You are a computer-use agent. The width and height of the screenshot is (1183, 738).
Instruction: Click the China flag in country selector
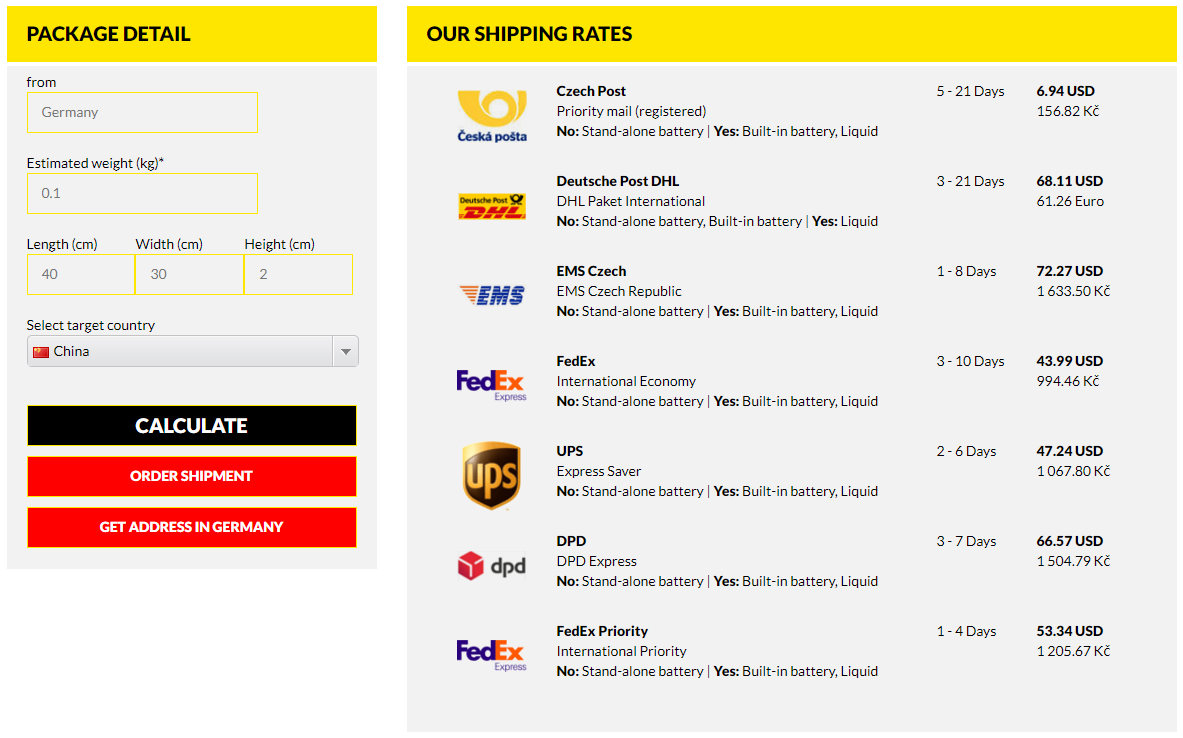tap(41, 352)
